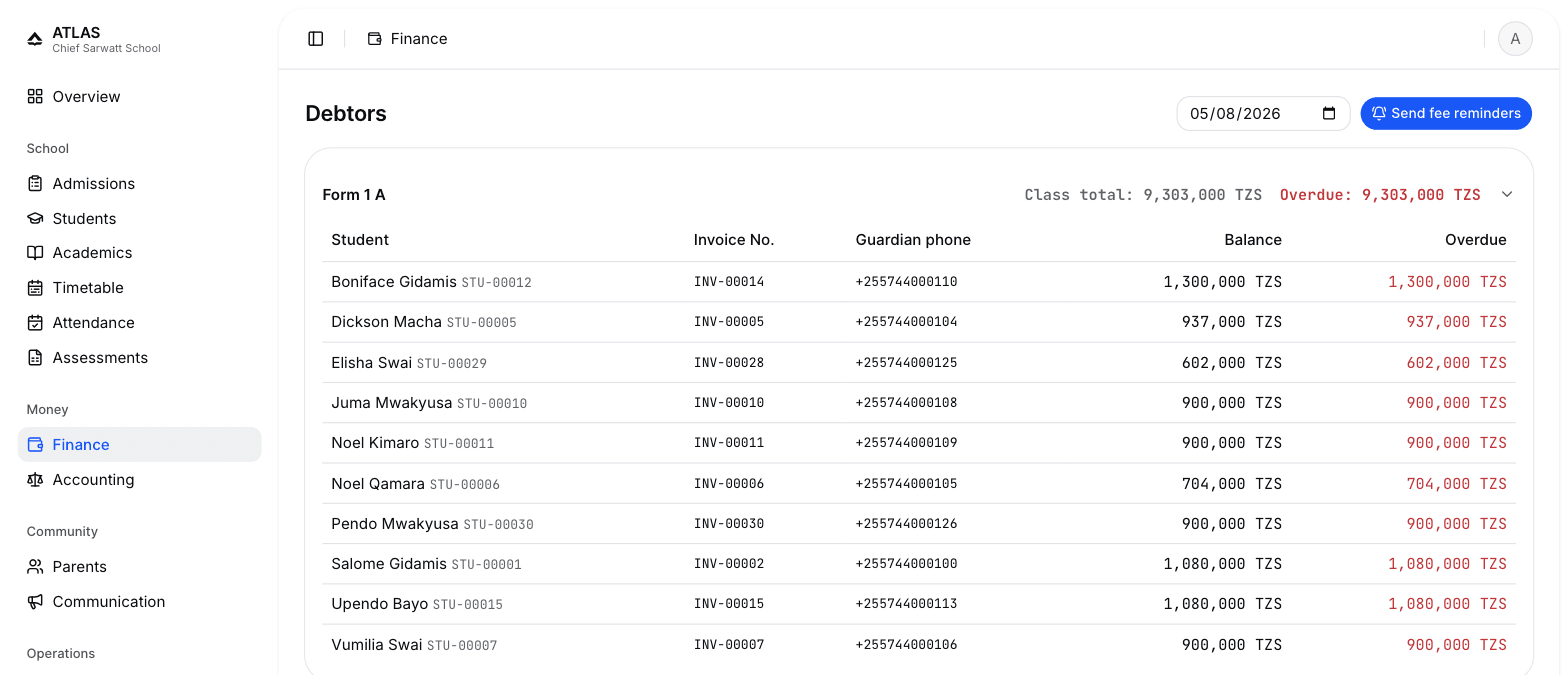This screenshot has height=675, width=1568.
Task: Click the Chief Sarwatt School name
Action: click(107, 49)
